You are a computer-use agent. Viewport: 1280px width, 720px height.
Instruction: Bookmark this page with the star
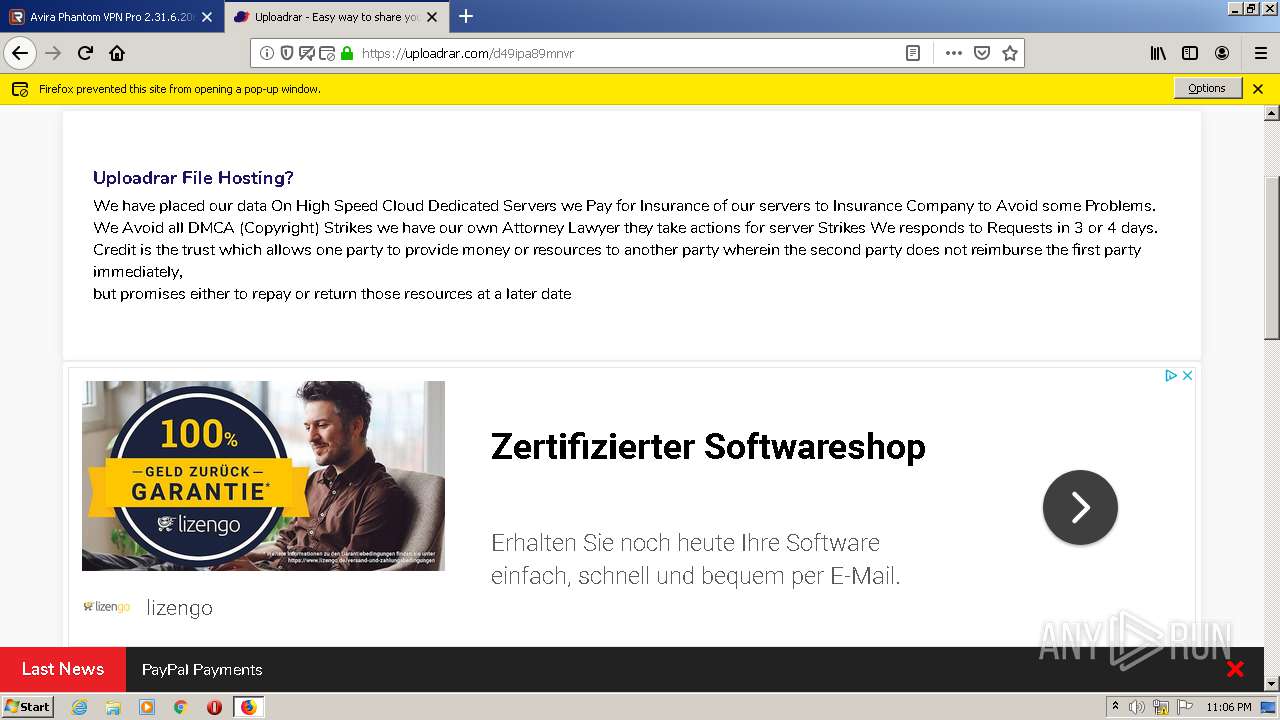tap(1010, 53)
